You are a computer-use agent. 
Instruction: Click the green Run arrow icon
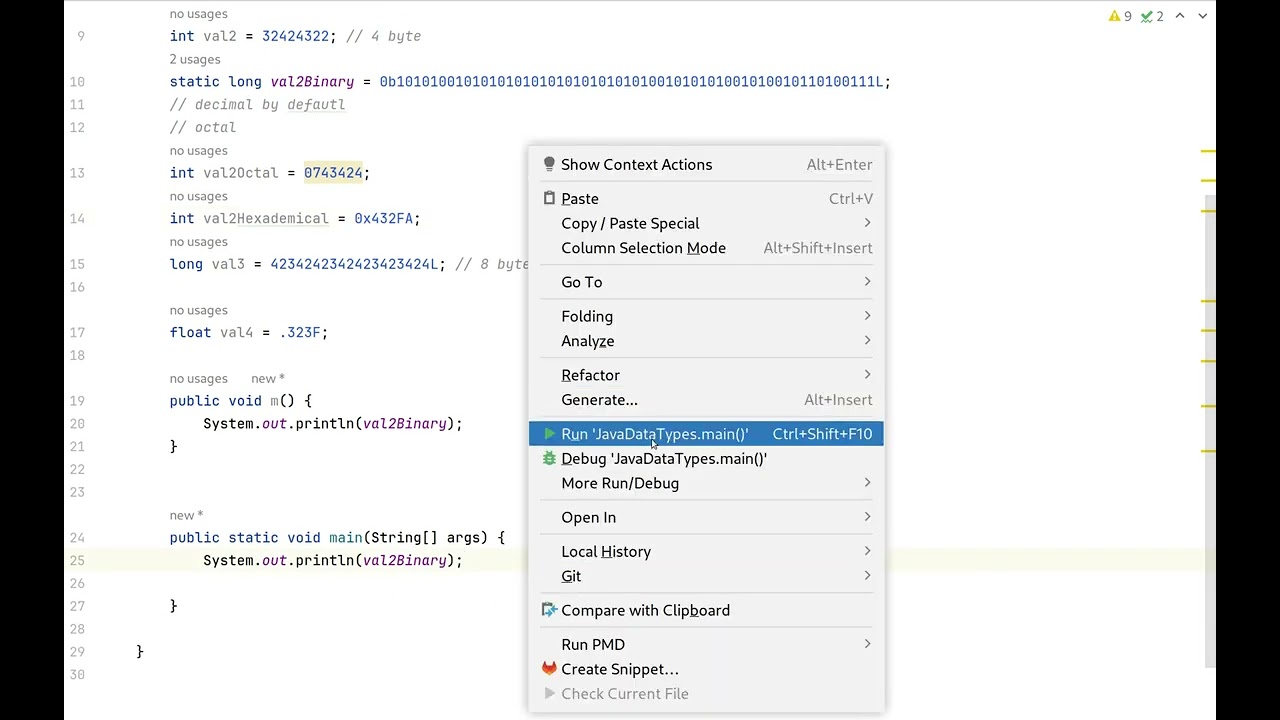(549, 434)
